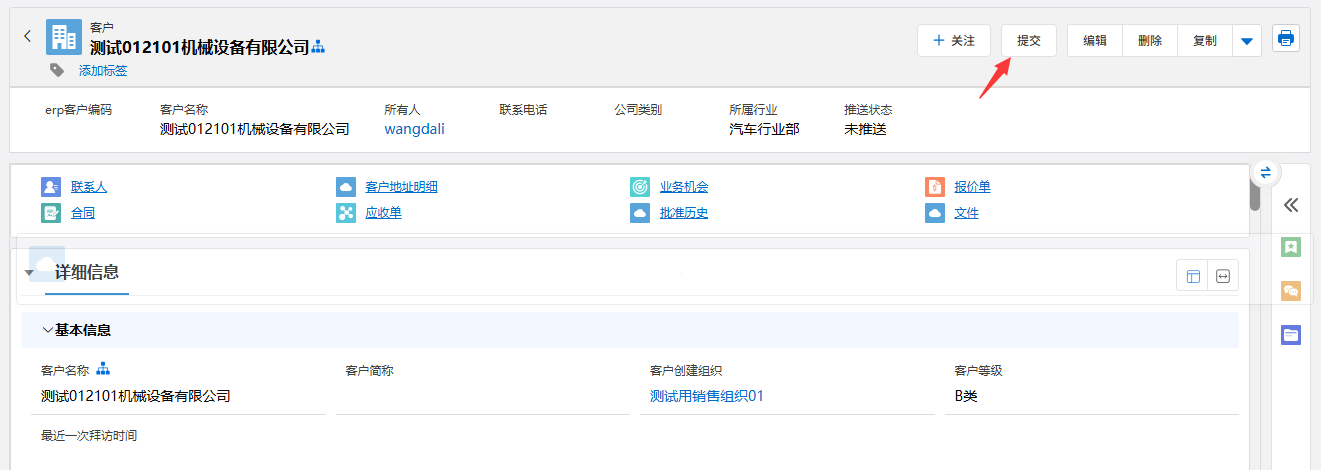The width and height of the screenshot is (1321, 470).
Task: Open the more actions dropdown next to 复制
Action: tap(1246, 41)
